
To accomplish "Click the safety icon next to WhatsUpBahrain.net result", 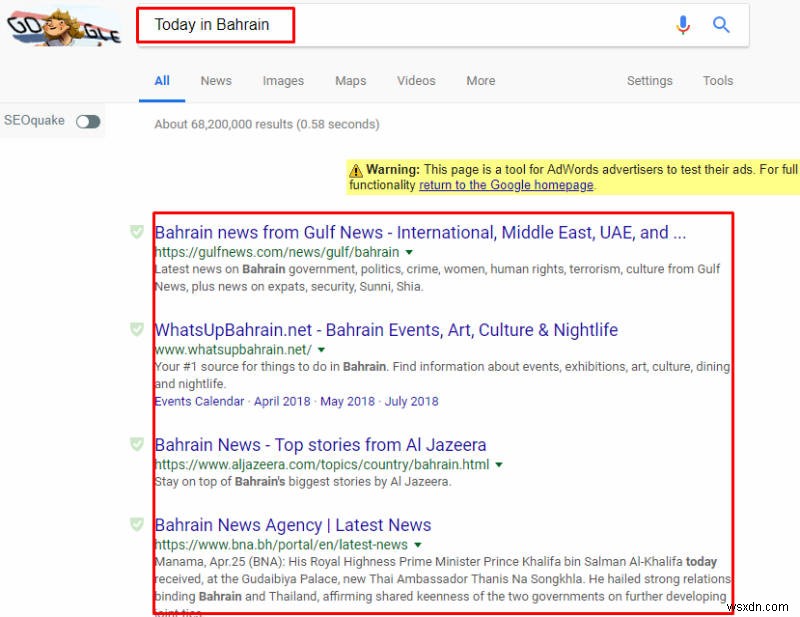I will pos(135,331).
